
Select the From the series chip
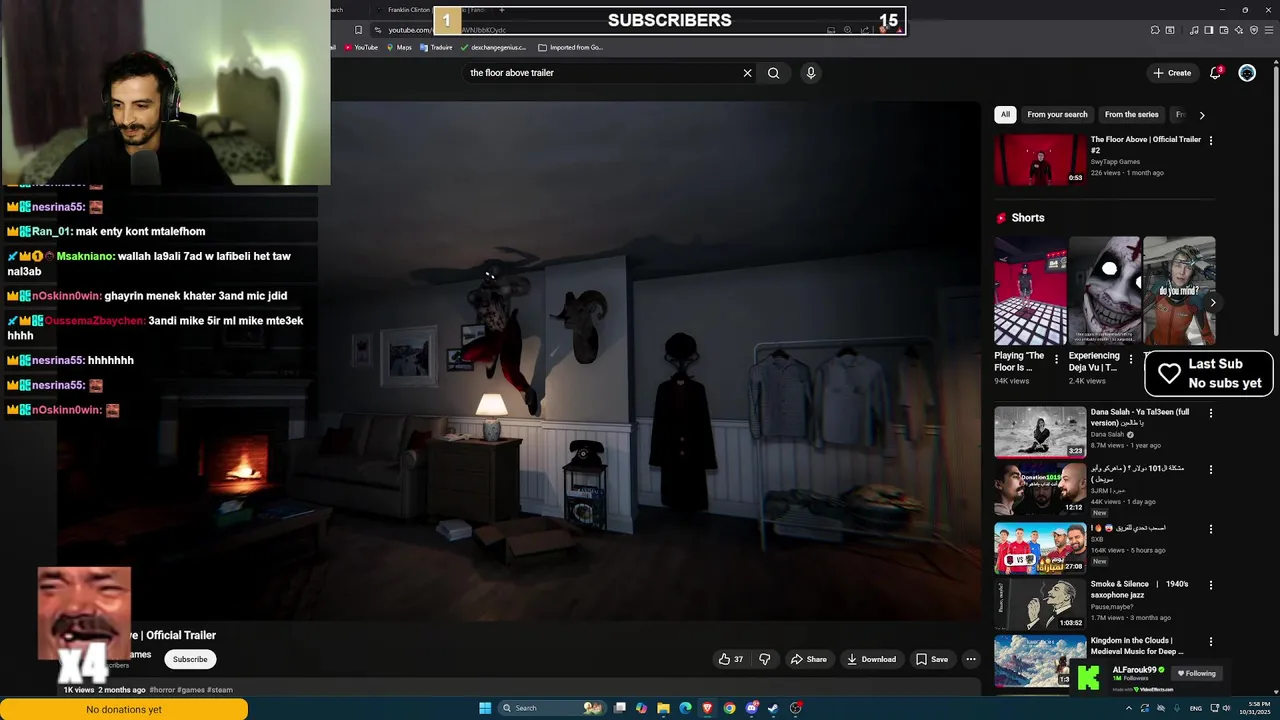click(x=1131, y=115)
